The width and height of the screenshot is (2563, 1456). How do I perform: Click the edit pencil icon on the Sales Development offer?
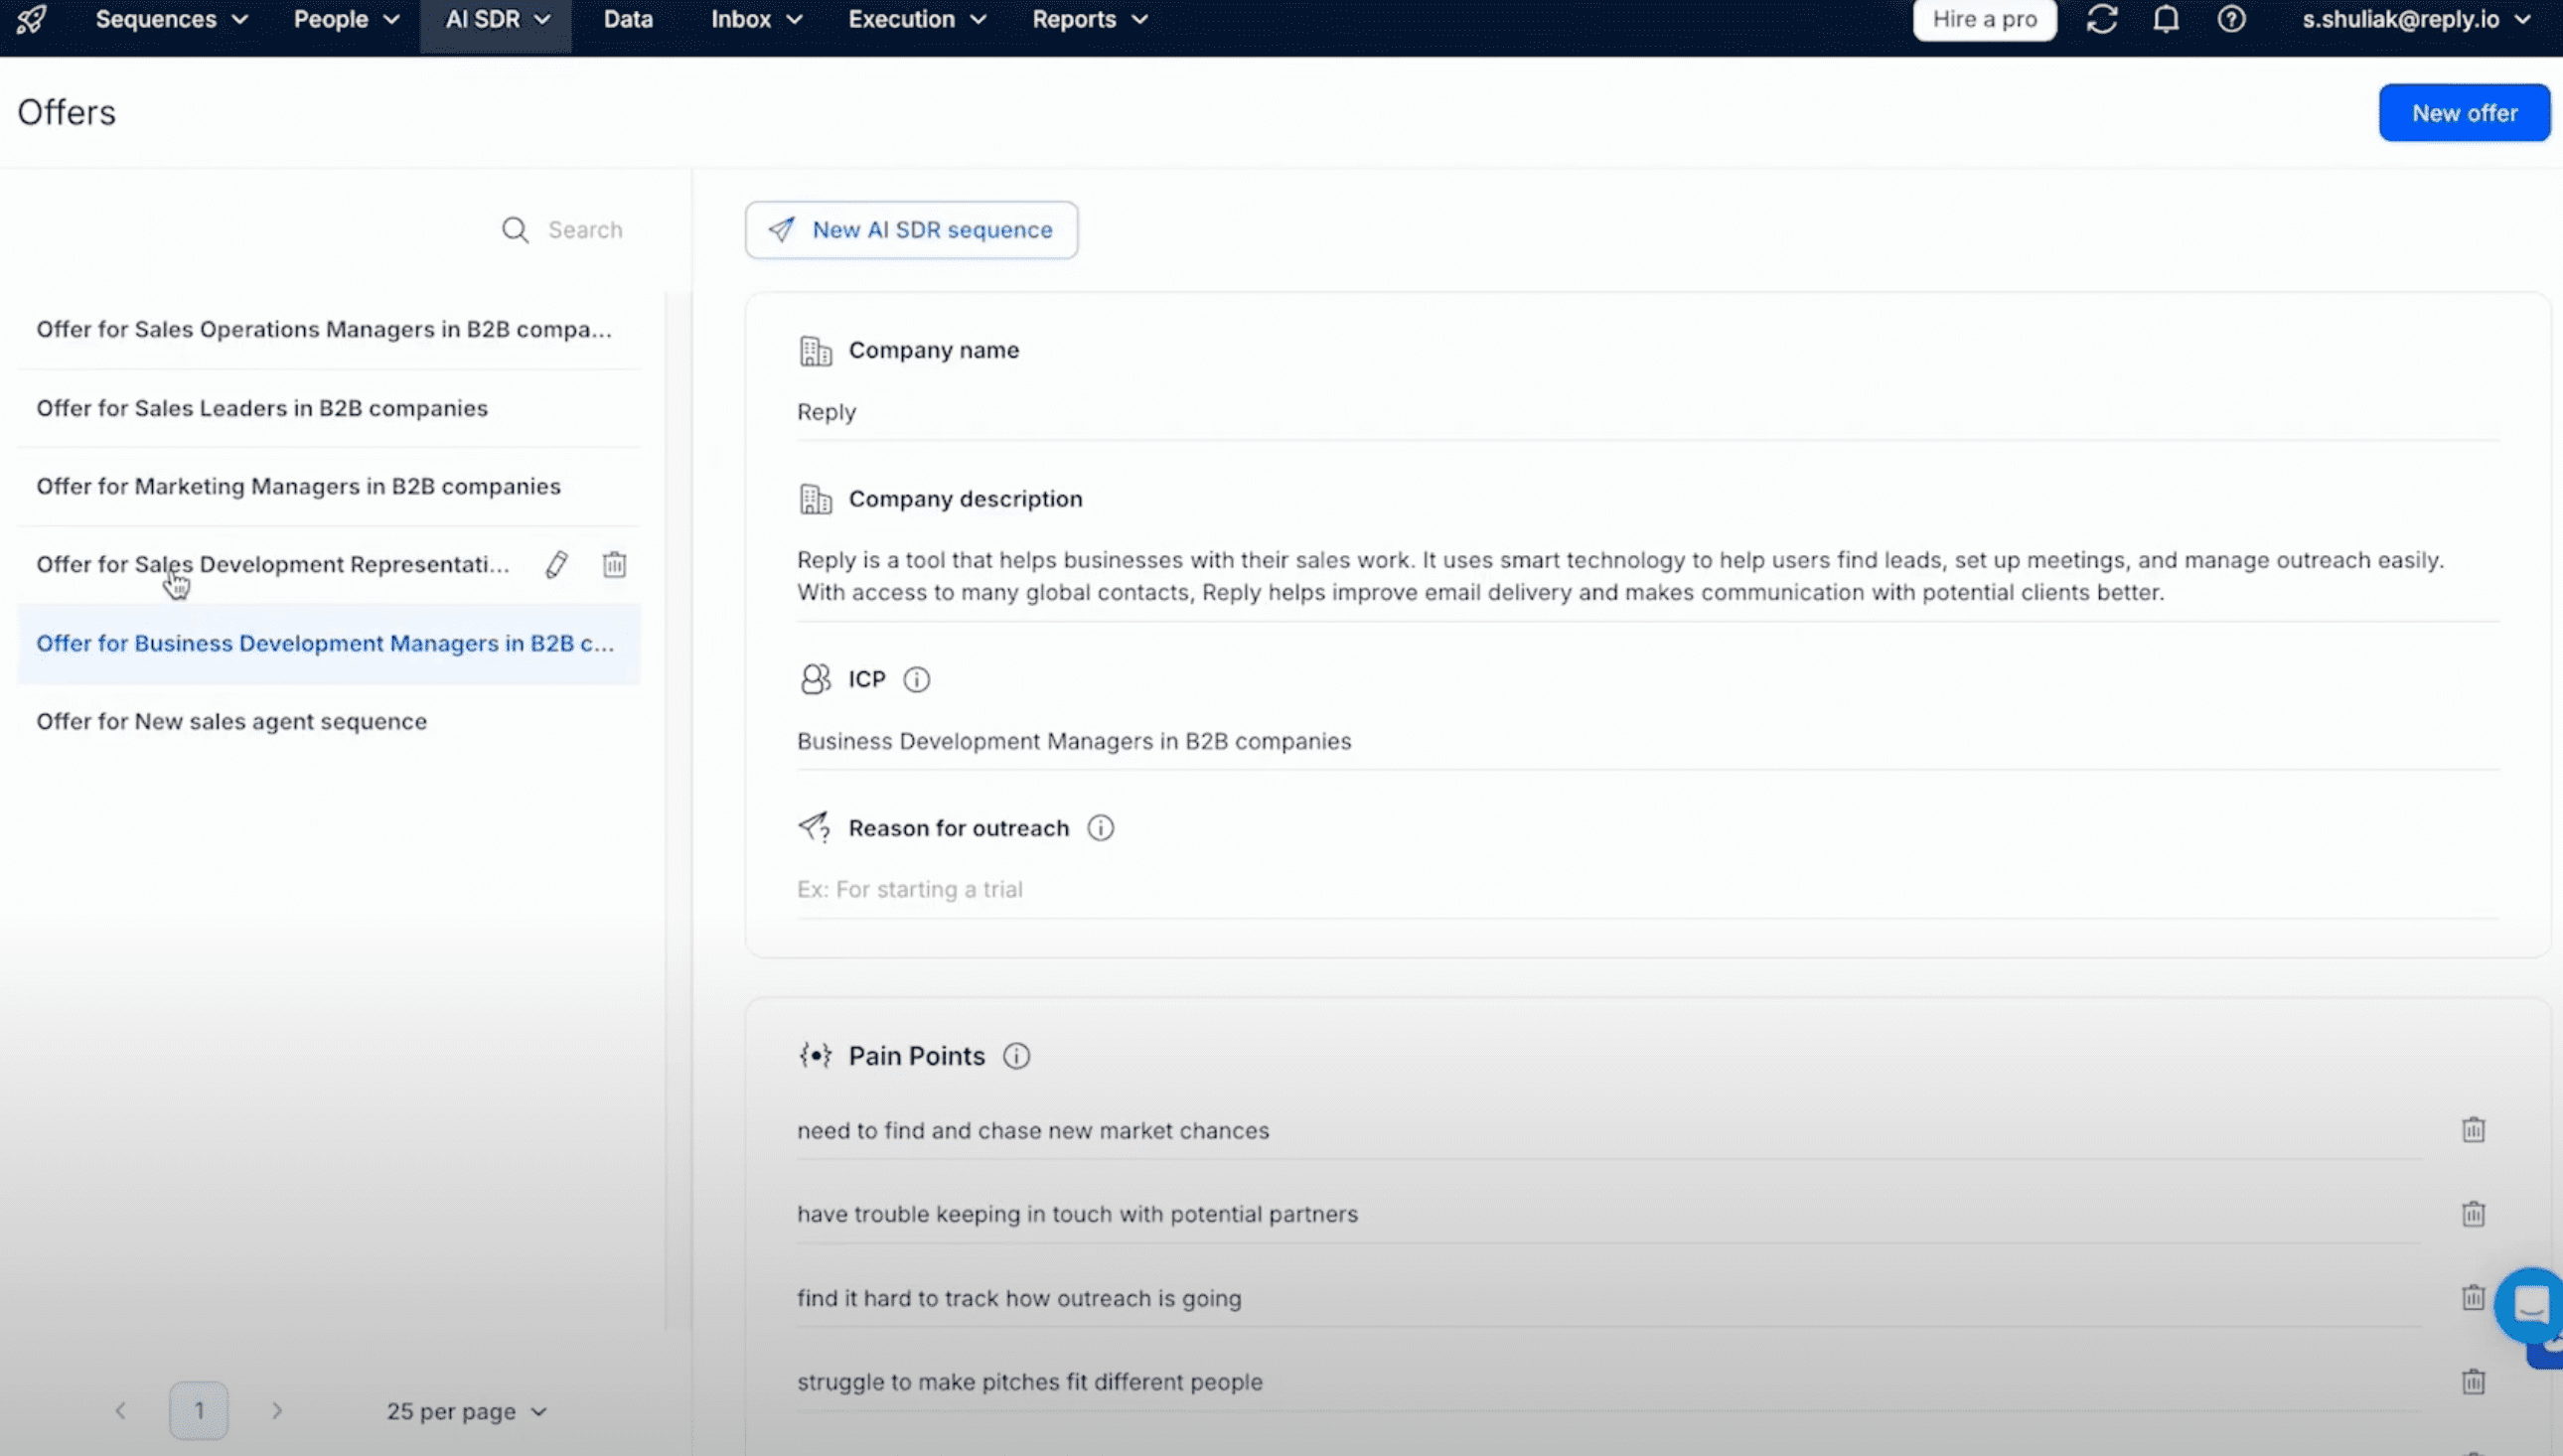(x=557, y=565)
